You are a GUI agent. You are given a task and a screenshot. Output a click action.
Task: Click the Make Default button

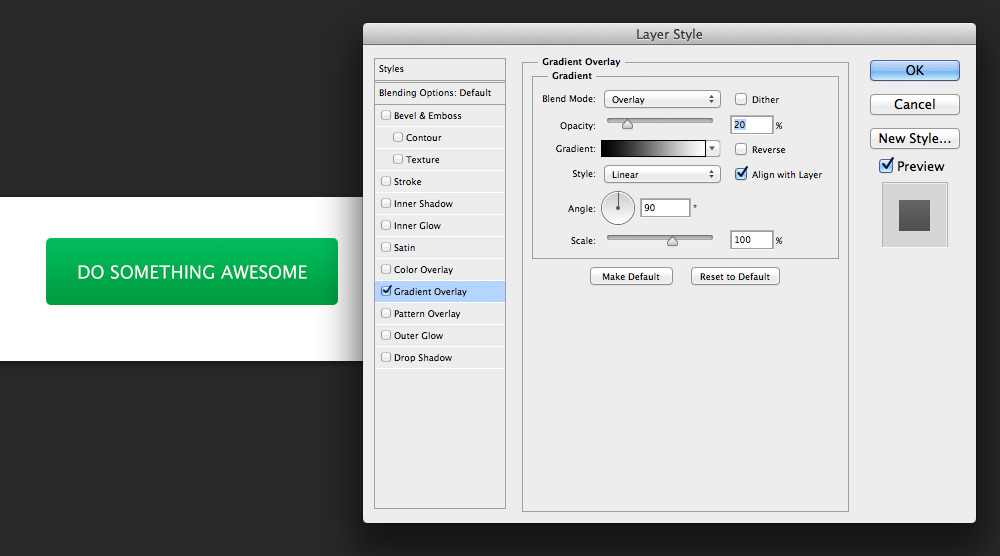[x=631, y=276]
